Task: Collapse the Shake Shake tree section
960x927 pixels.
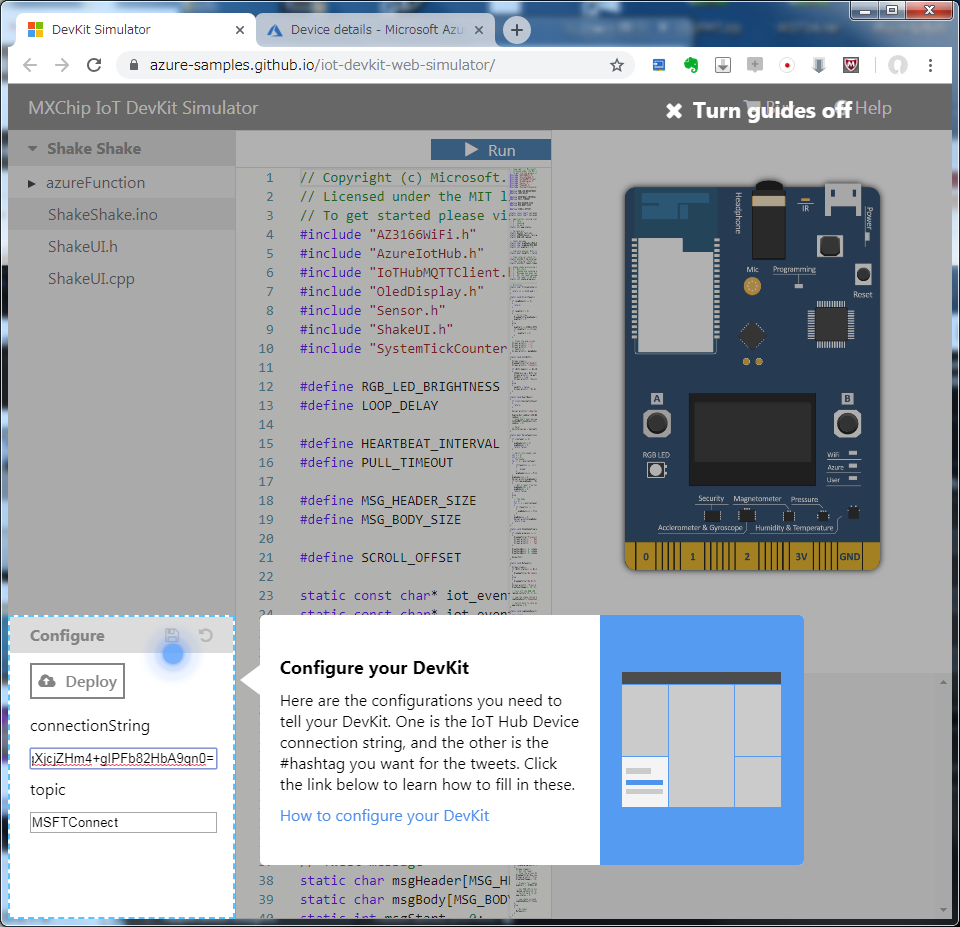Action: click(34, 149)
